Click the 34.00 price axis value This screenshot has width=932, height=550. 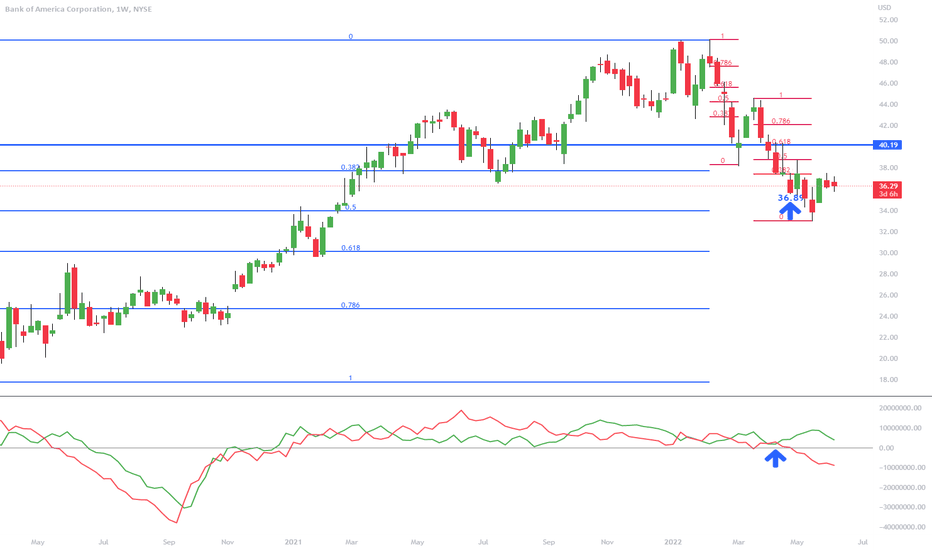tap(889, 210)
